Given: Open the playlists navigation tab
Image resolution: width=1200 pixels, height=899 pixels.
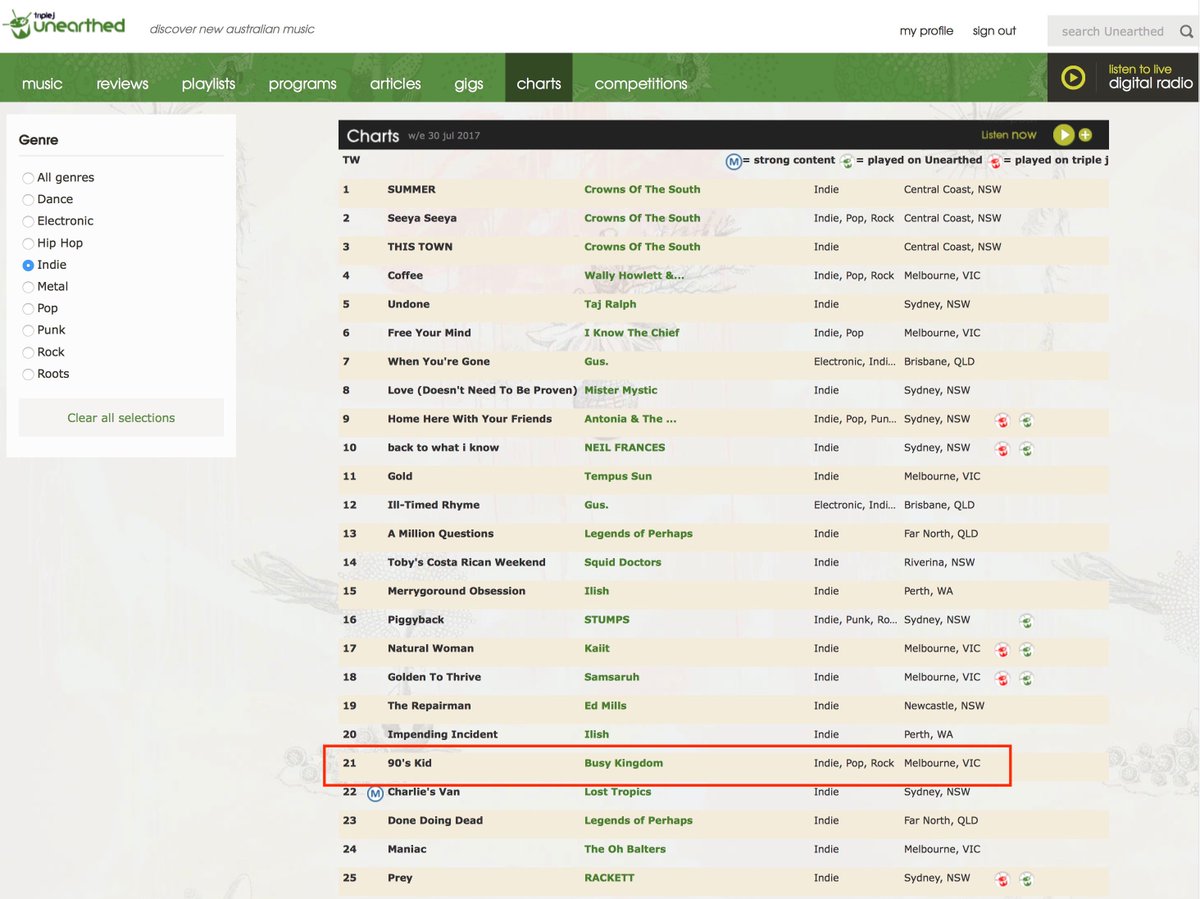Looking at the screenshot, I should click(208, 84).
